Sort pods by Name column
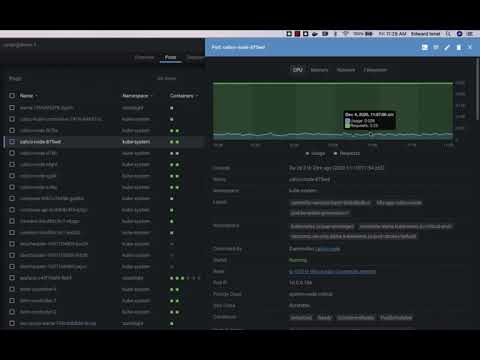The width and height of the screenshot is (480, 360). (28, 96)
